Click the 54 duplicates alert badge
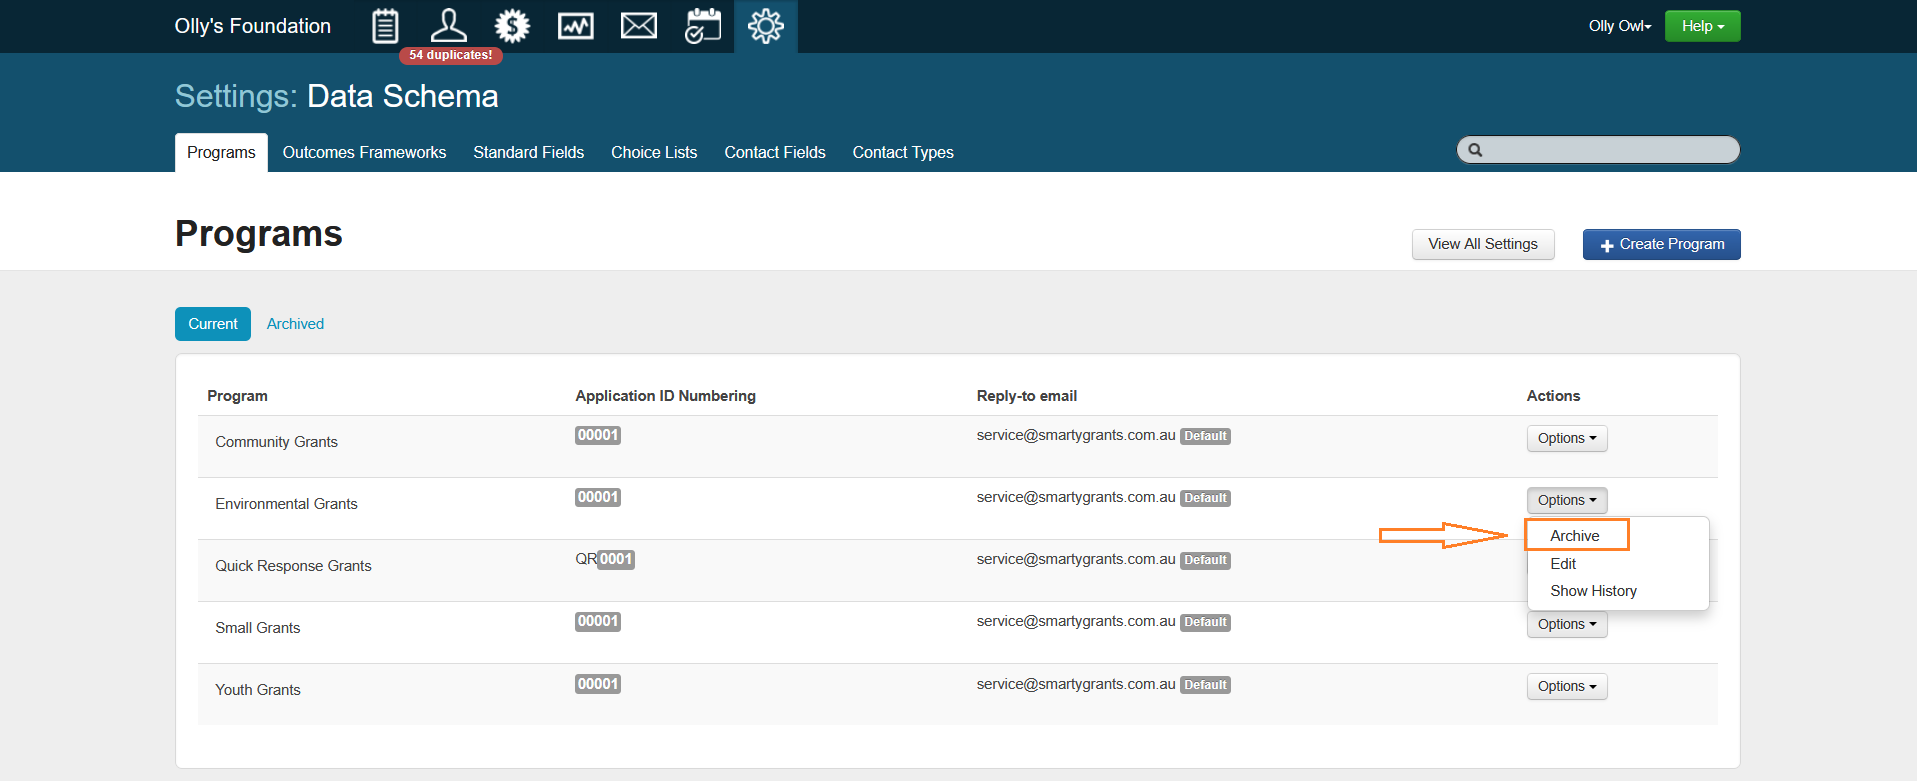The image size is (1917, 781). tap(450, 55)
